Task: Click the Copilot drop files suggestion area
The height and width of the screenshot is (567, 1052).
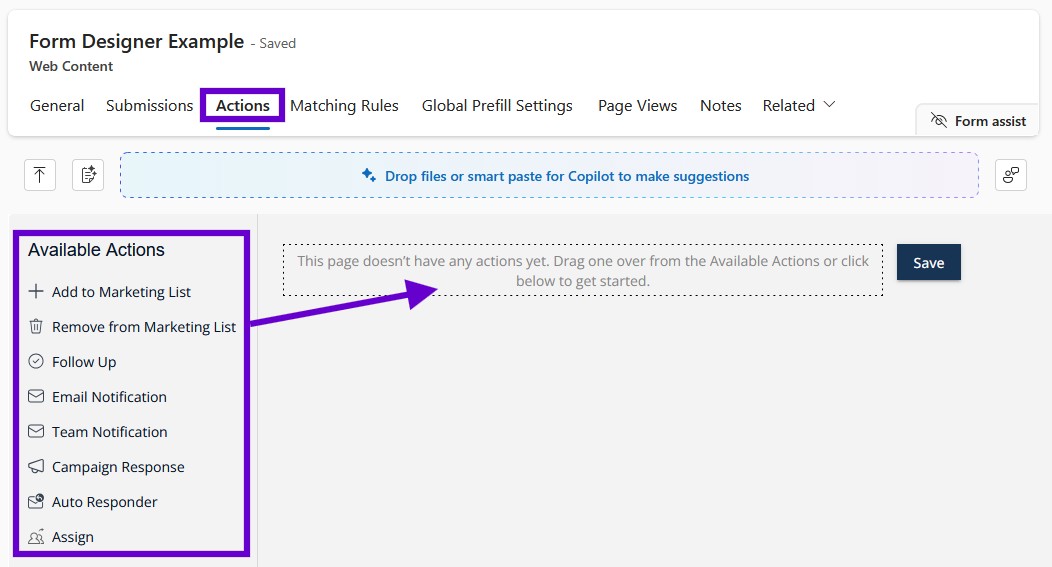Action: [x=549, y=175]
